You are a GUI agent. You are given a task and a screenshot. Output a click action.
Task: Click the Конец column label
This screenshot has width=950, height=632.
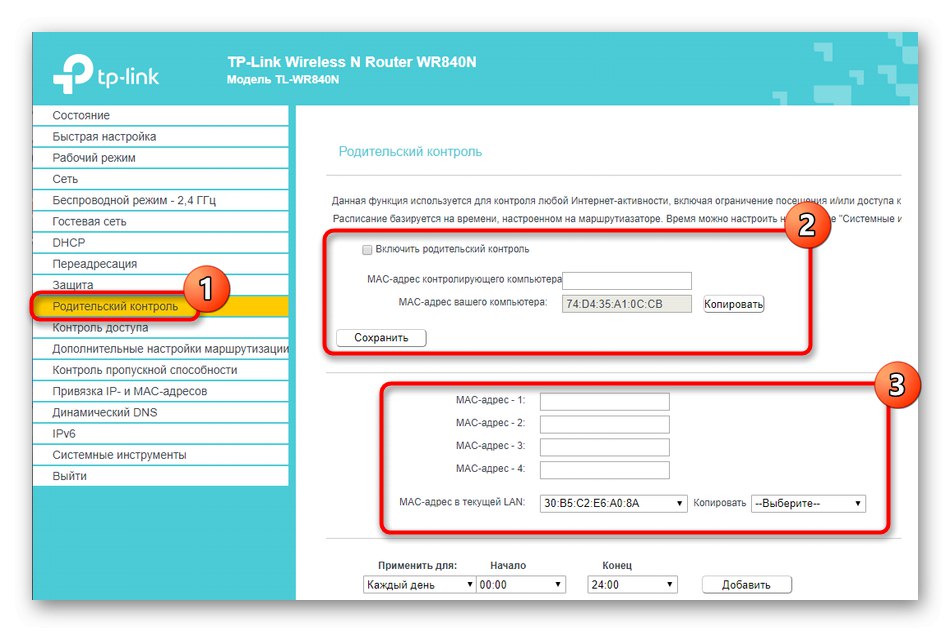[617, 565]
